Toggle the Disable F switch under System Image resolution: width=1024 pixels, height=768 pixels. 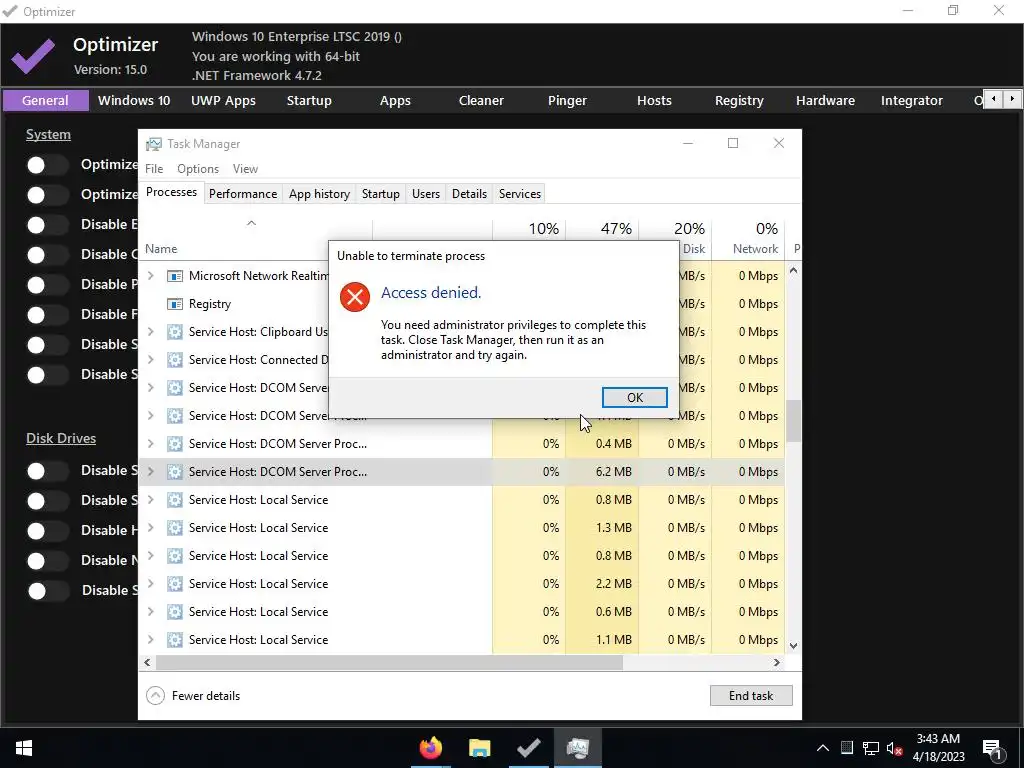pyautogui.click(x=47, y=315)
